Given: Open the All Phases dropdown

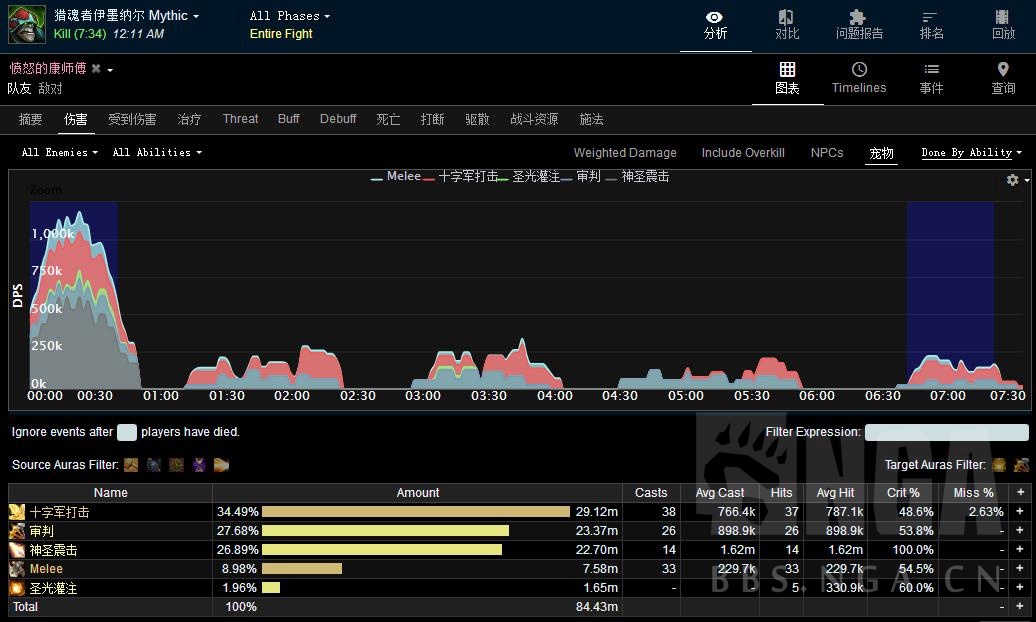Looking at the screenshot, I should 289,16.
